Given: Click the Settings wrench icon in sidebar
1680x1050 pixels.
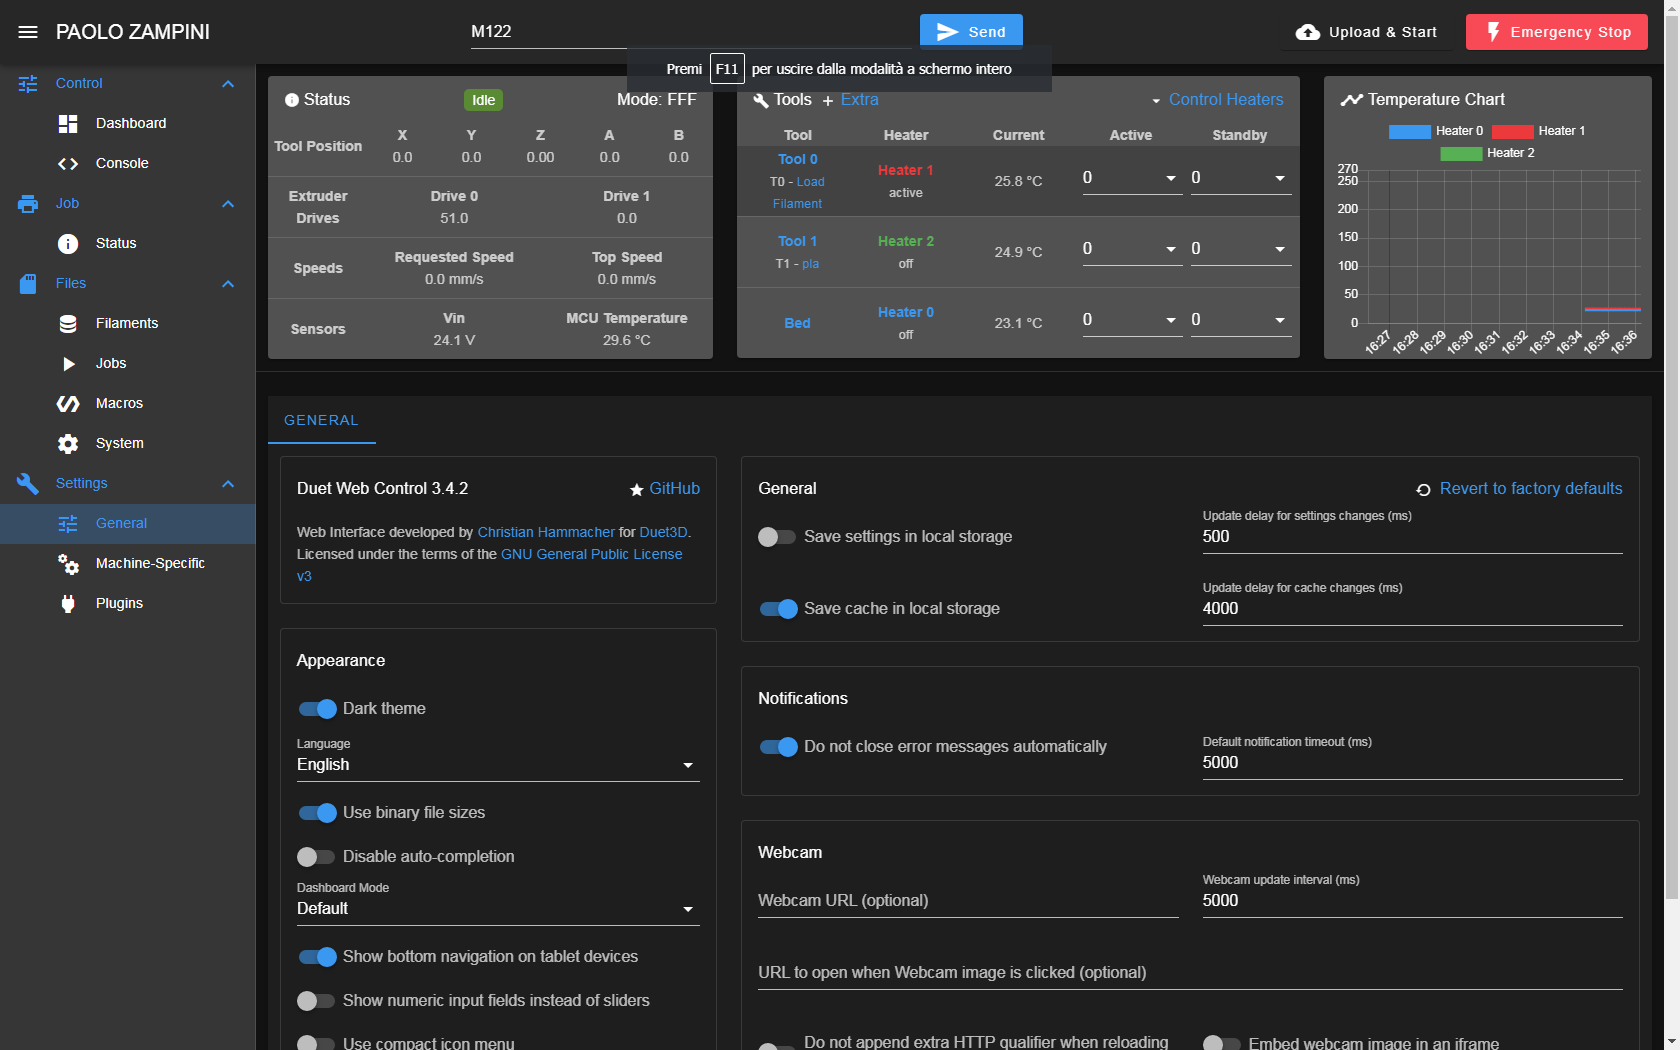Looking at the screenshot, I should click(28, 484).
